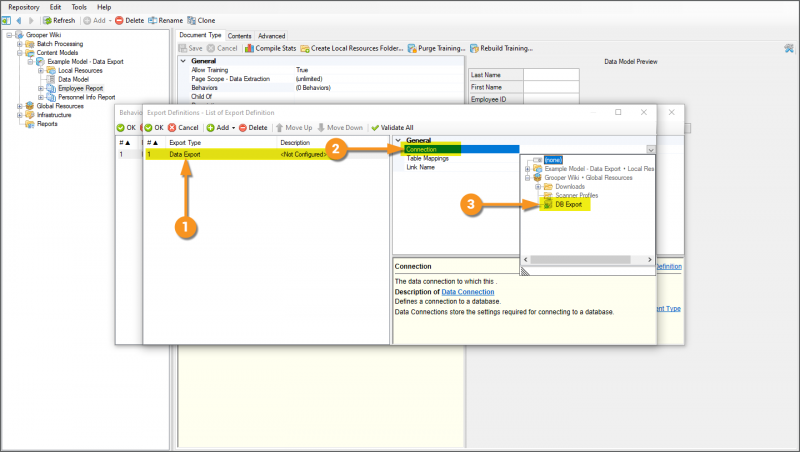The height and width of the screenshot is (452, 800).
Task: Click Create Local Resources Folder button
Action: [352, 48]
